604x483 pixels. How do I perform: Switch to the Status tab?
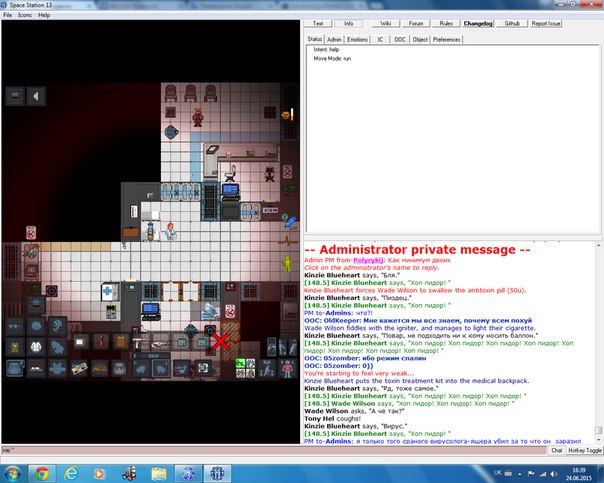pyautogui.click(x=315, y=39)
